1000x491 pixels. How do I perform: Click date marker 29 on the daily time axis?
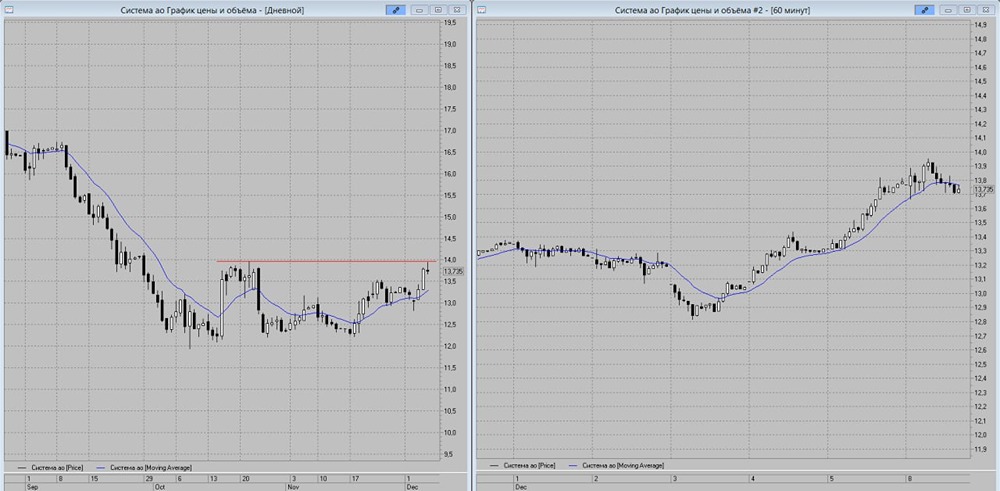click(x=149, y=478)
